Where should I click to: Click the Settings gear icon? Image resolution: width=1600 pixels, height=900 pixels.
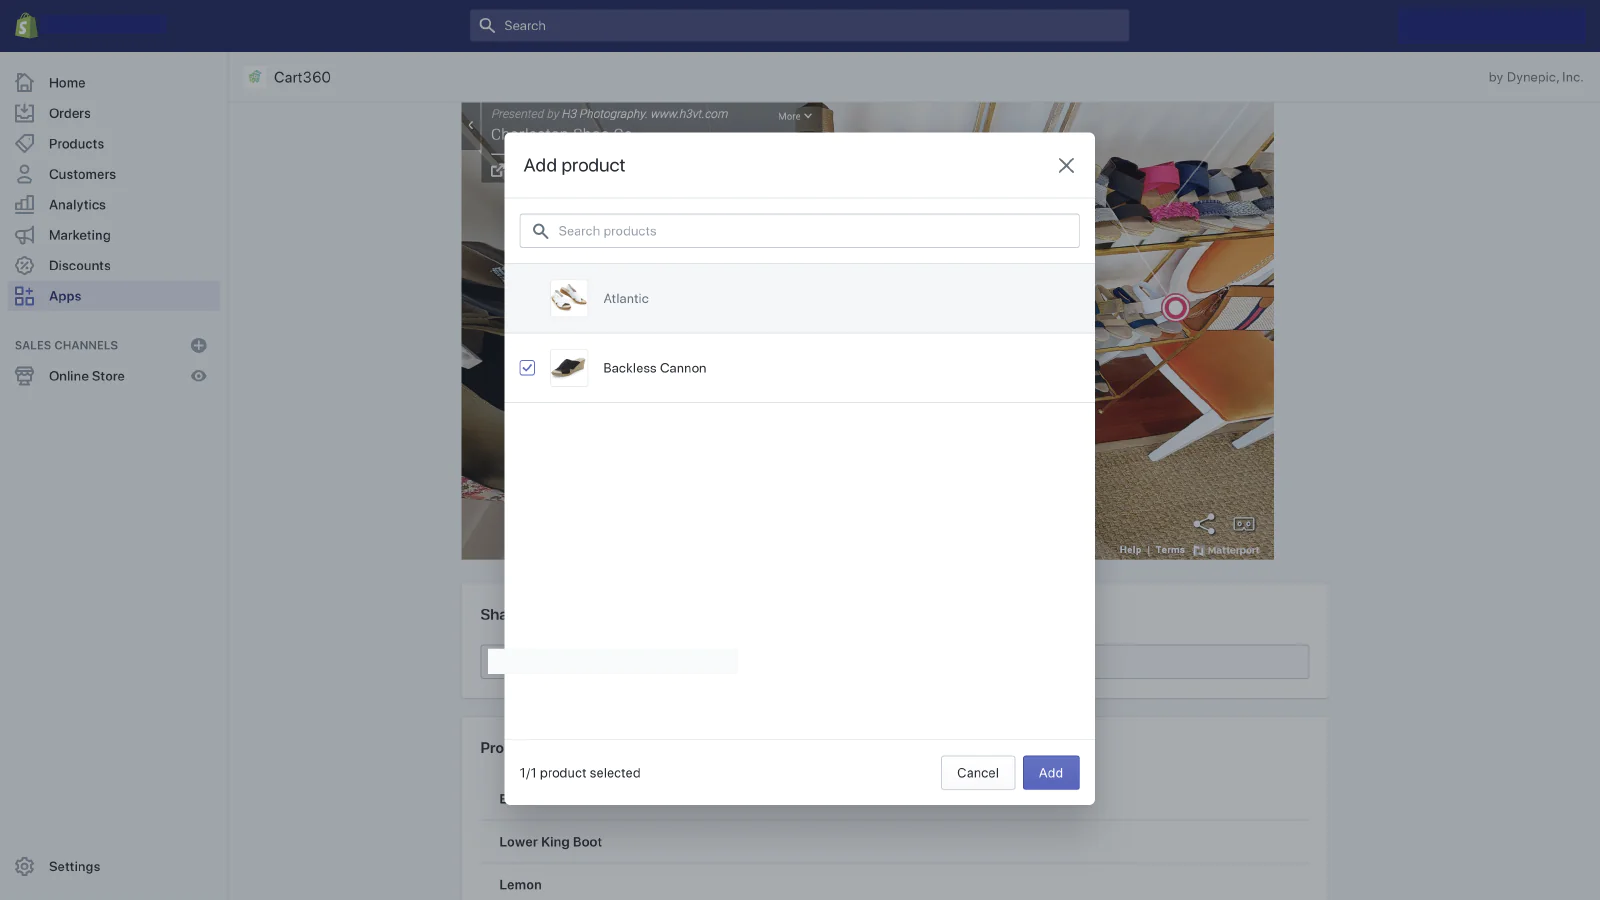25,867
